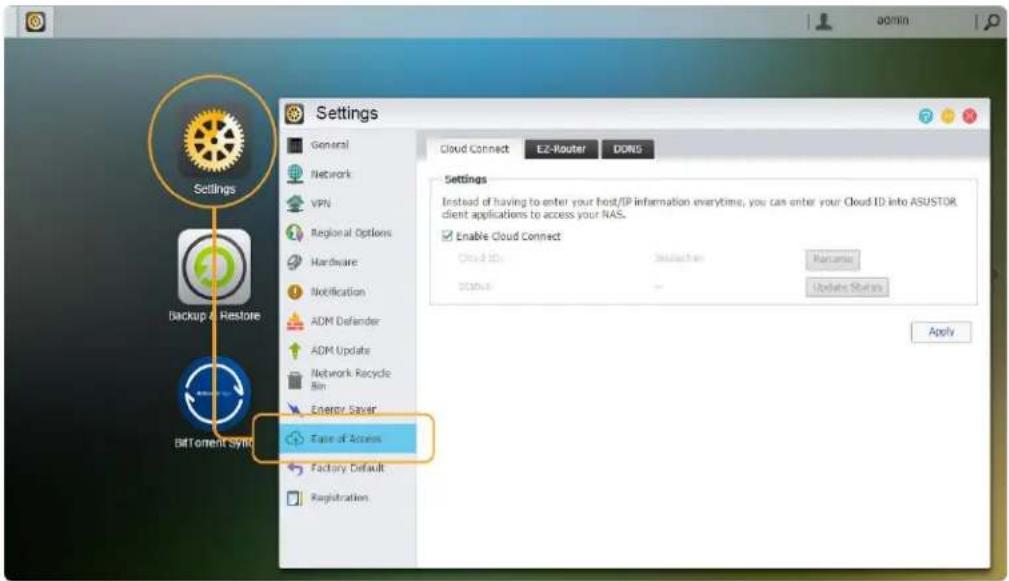Open Notification label in sidebar
The image size is (1009, 581).
coord(338,292)
